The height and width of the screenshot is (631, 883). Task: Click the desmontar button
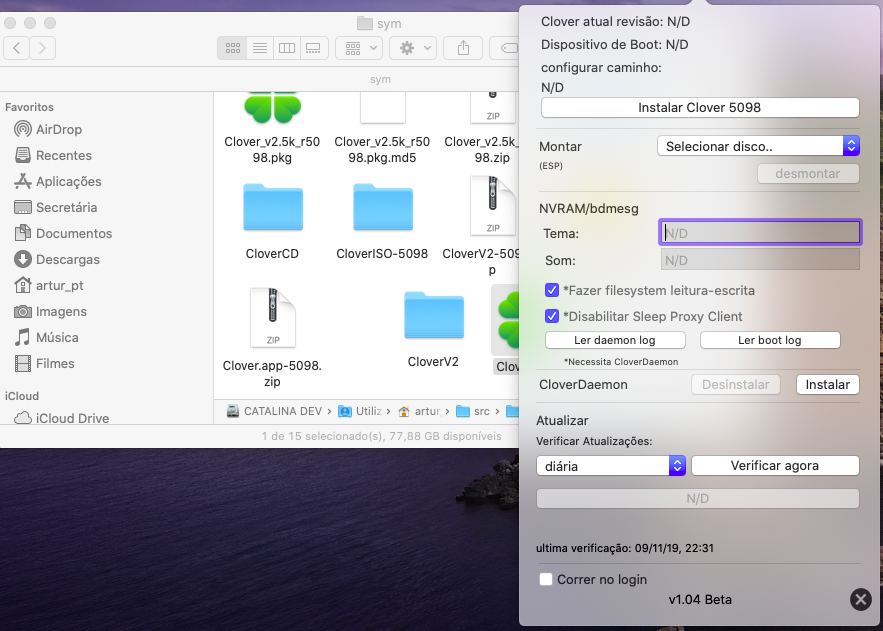click(x=808, y=173)
